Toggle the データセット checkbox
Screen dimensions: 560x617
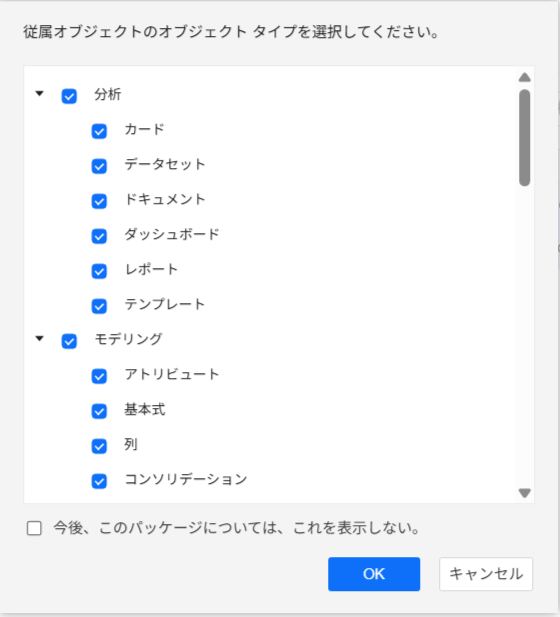tap(99, 166)
